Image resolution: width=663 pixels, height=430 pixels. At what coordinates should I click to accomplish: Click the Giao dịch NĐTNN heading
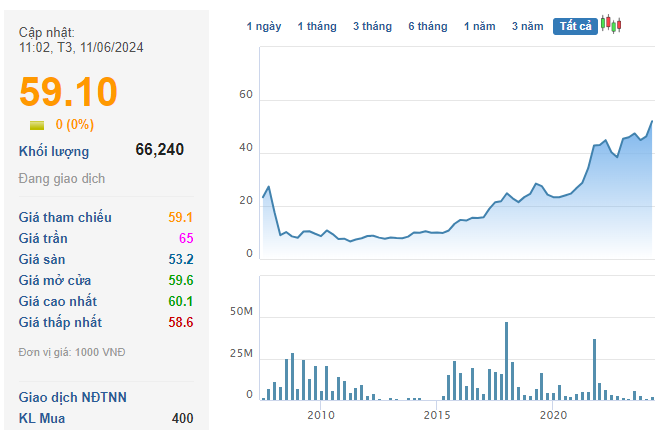[73, 397]
